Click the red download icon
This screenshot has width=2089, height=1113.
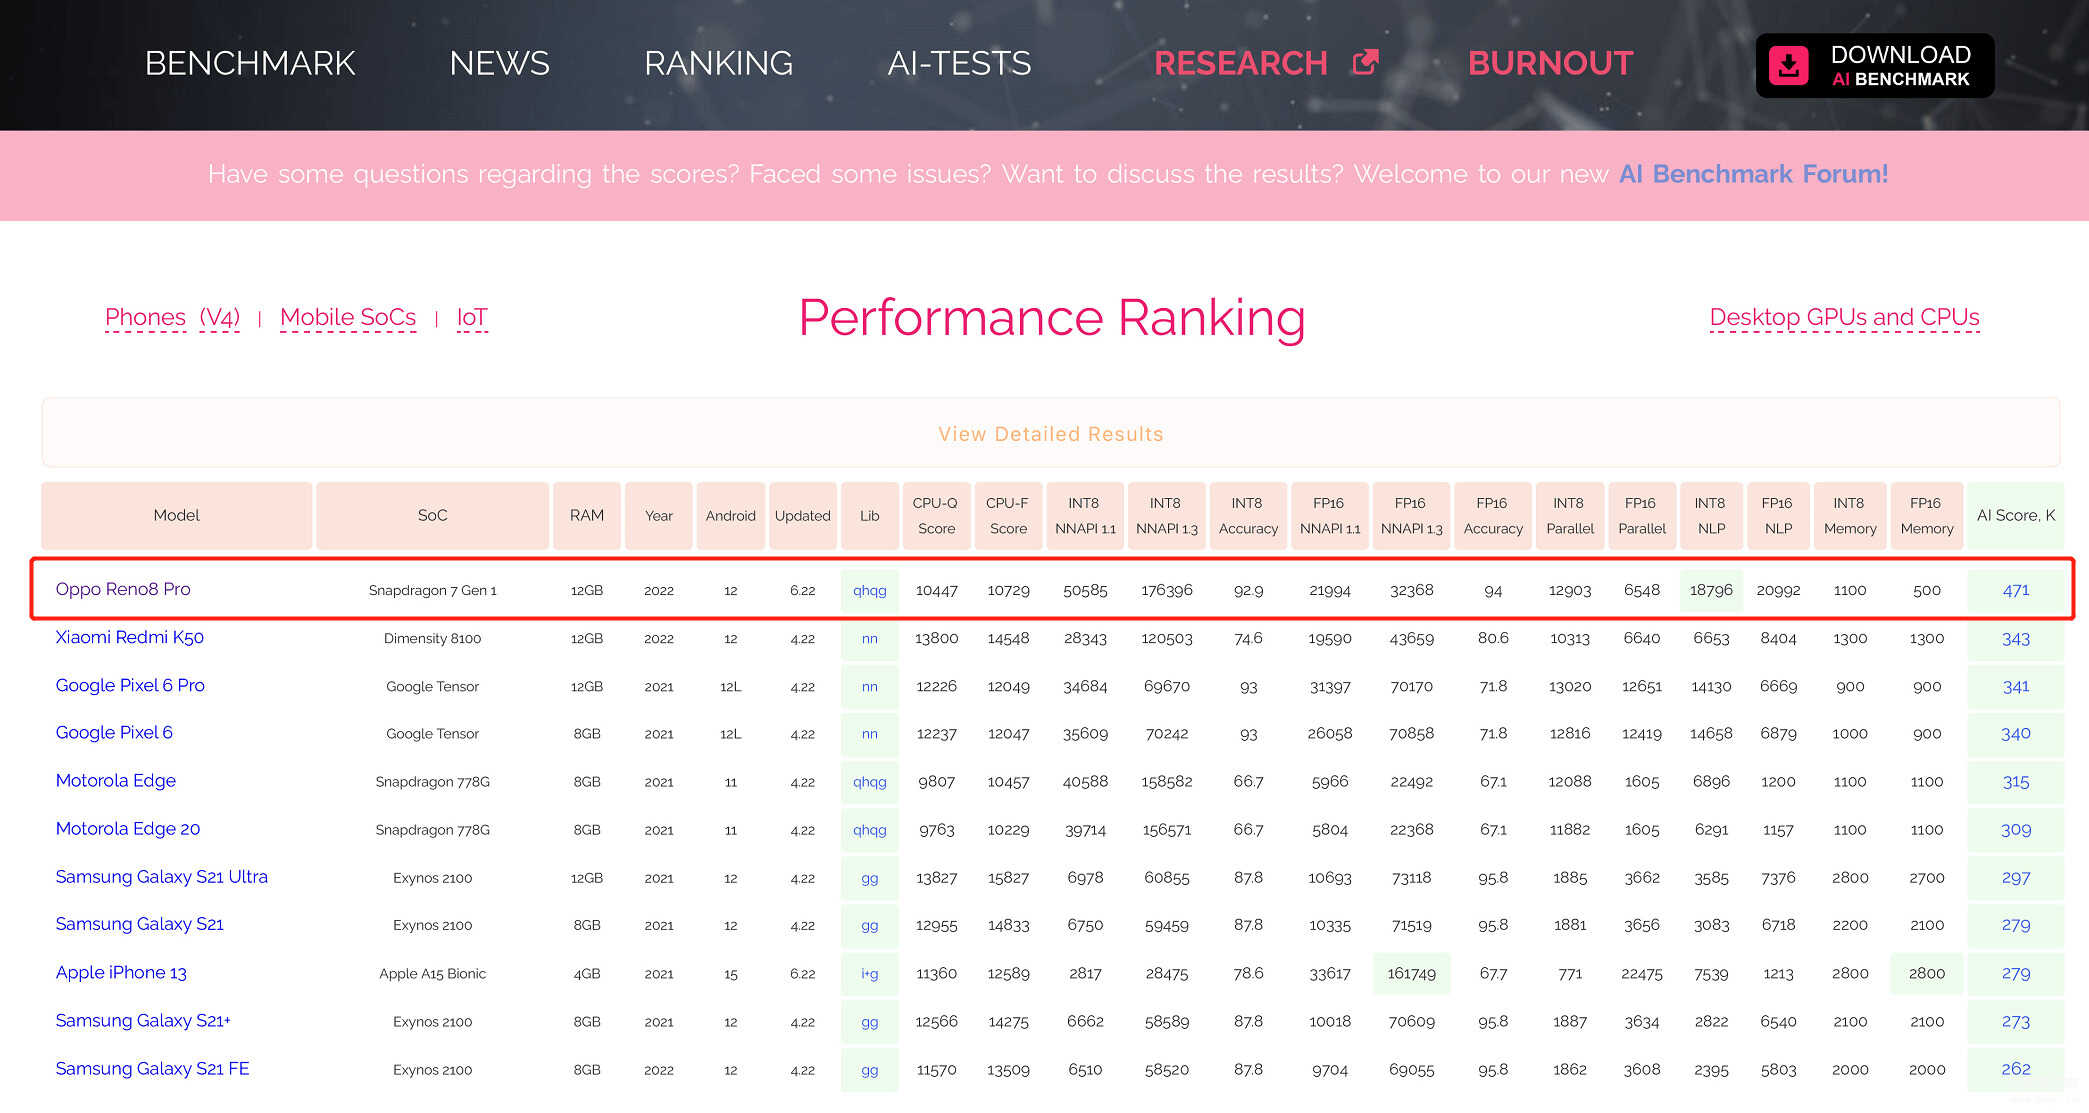(1788, 66)
